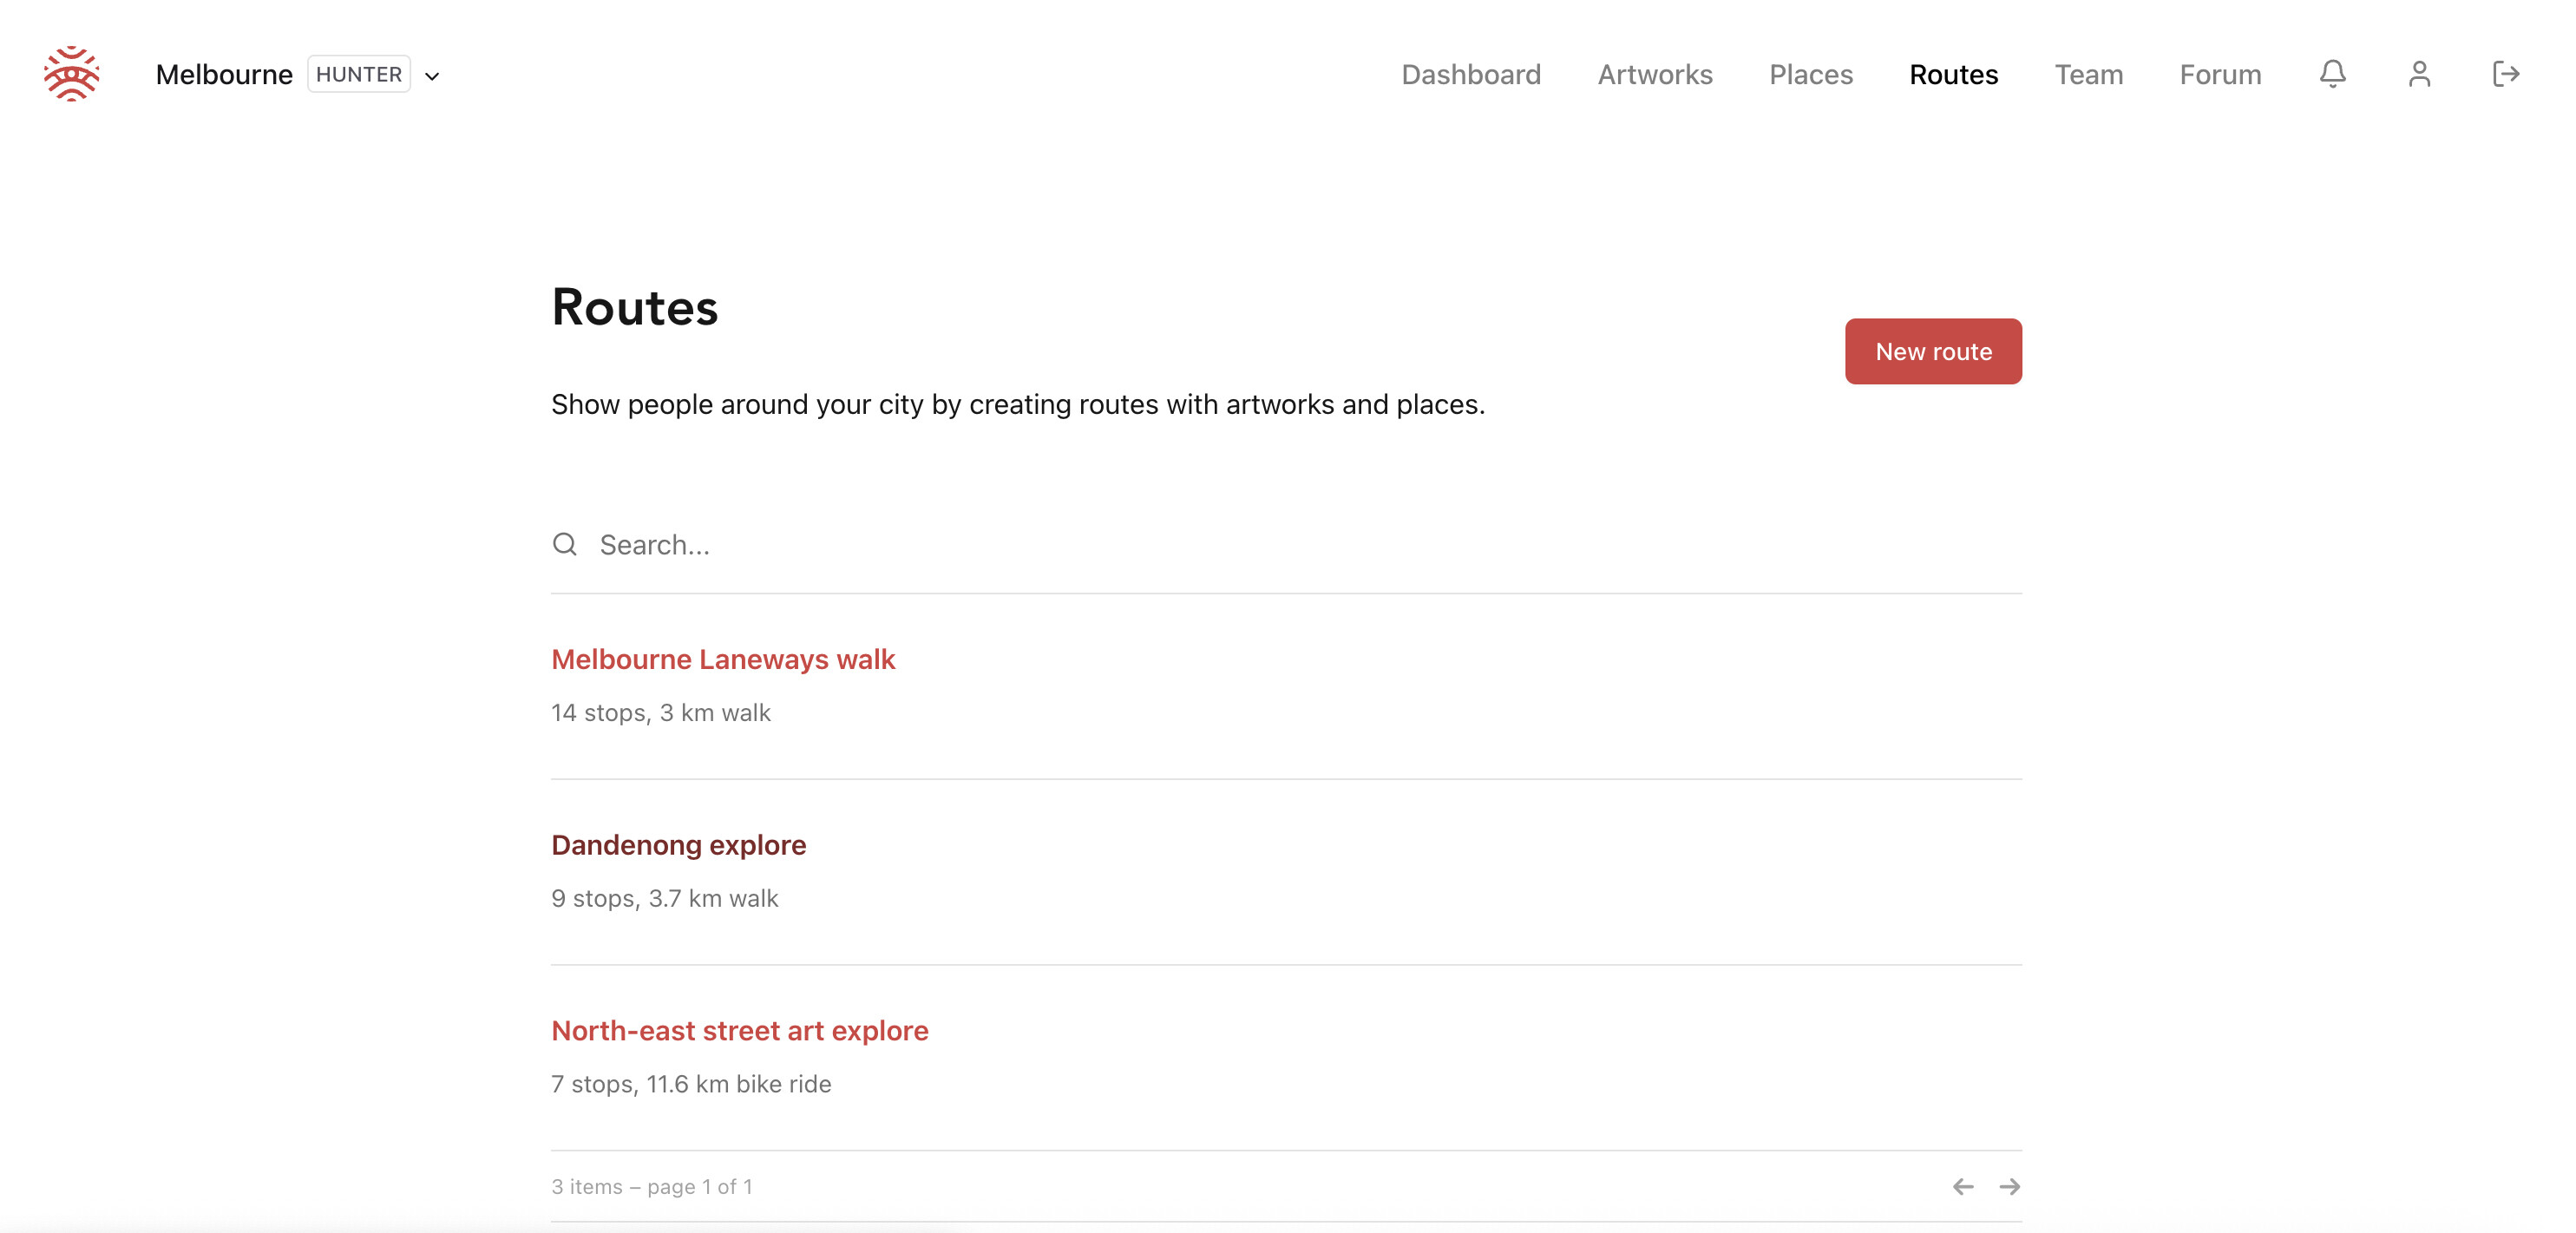
Task: Go to next page arrow
Action: tap(2009, 1186)
